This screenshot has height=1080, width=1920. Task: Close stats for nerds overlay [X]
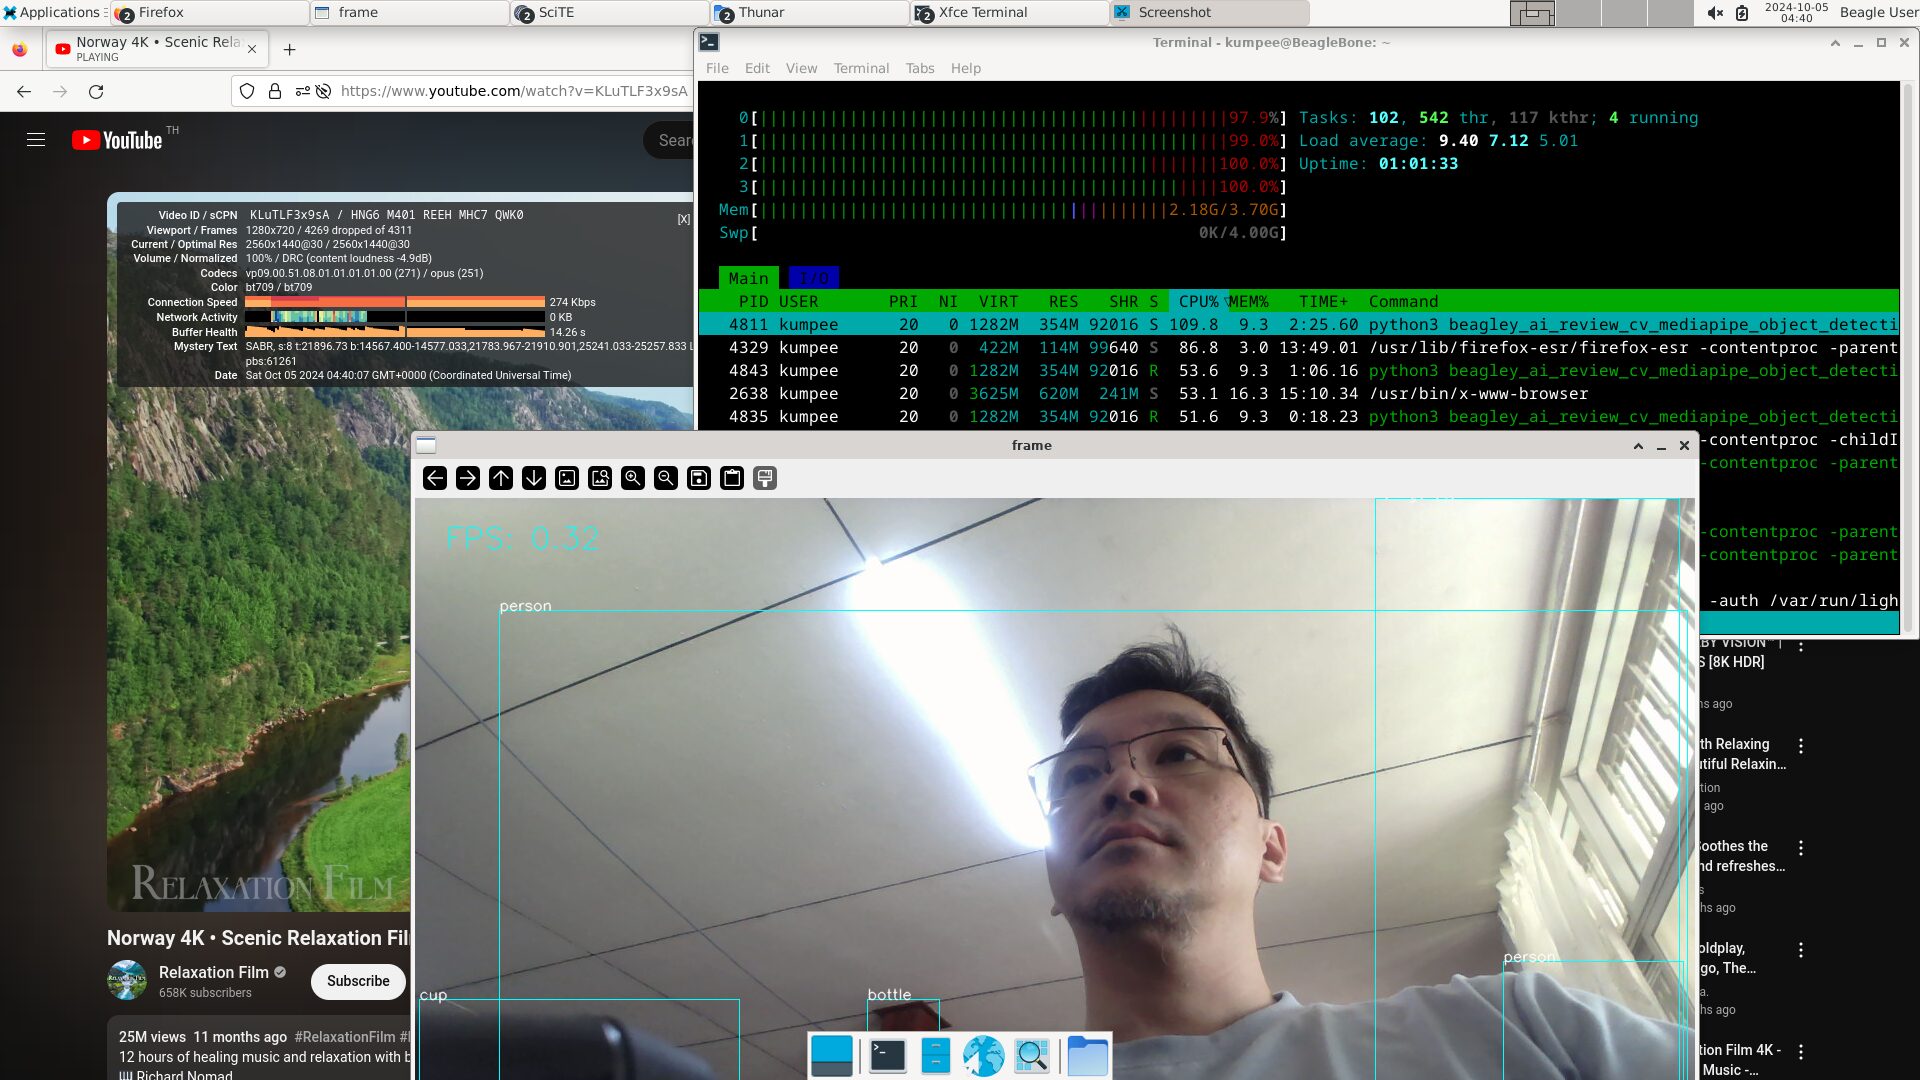(x=684, y=219)
